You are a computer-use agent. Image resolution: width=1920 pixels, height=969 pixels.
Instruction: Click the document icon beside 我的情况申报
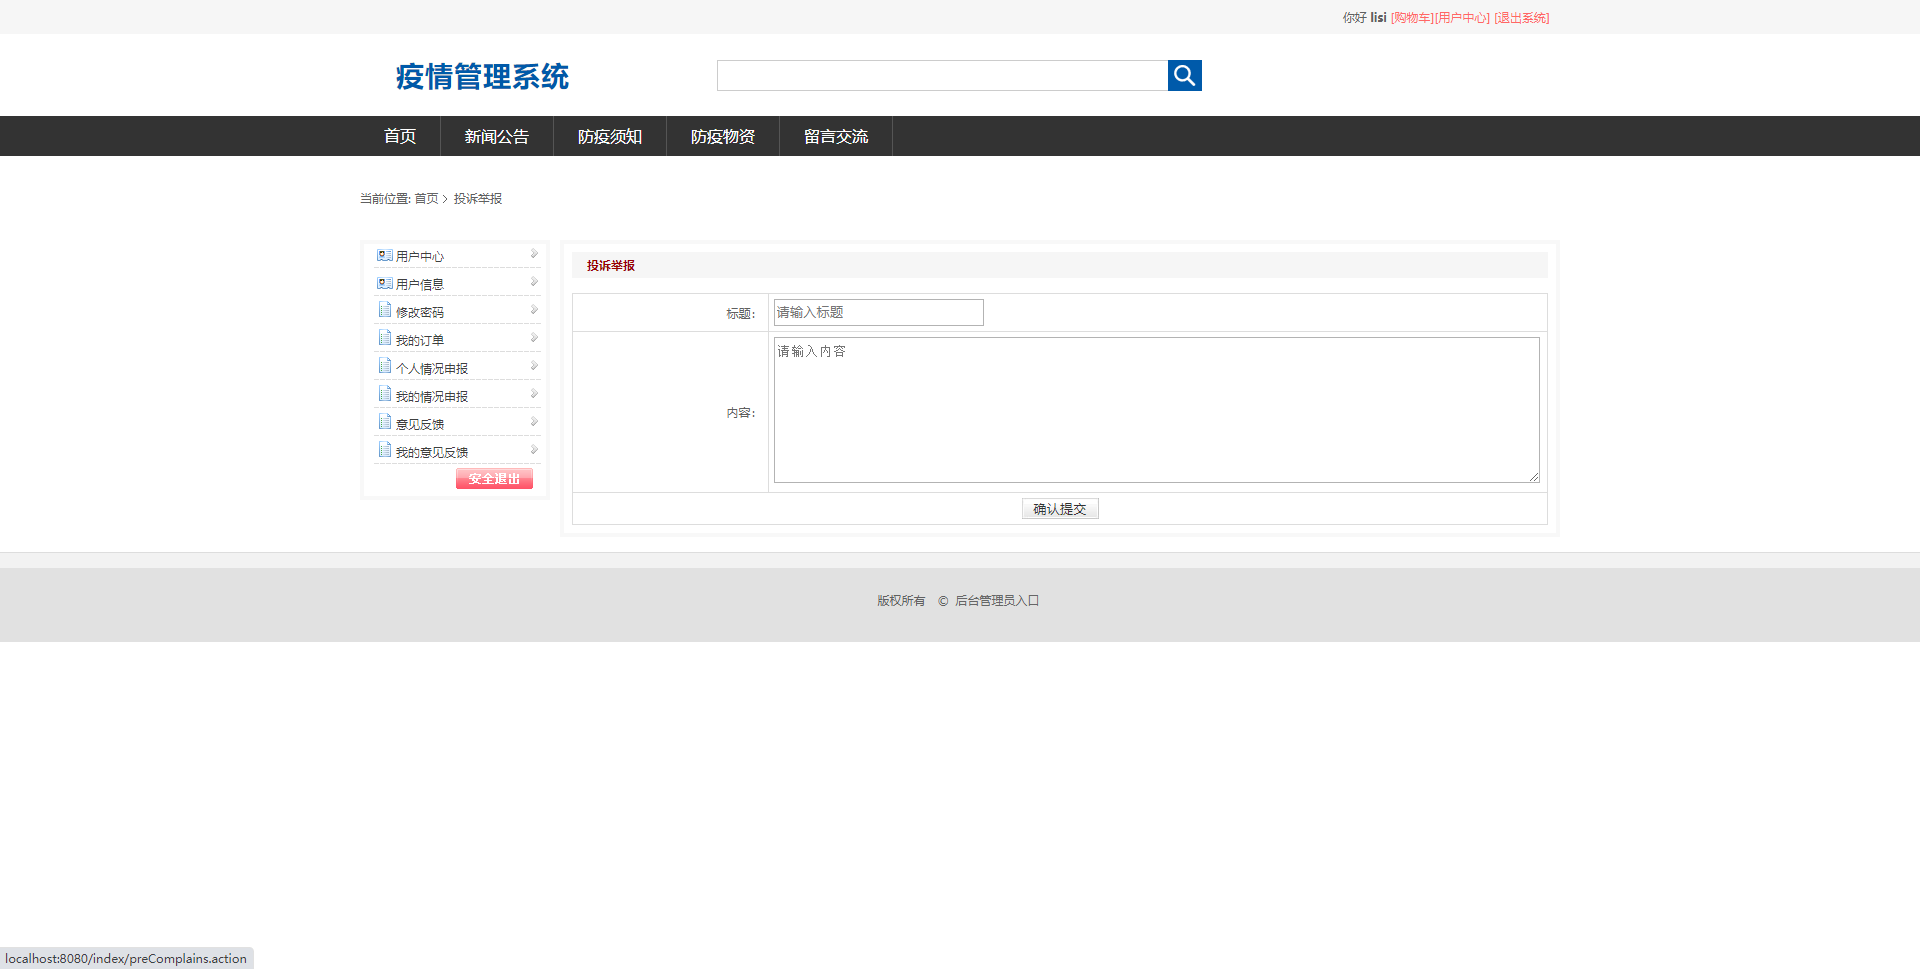coord(385,395)
